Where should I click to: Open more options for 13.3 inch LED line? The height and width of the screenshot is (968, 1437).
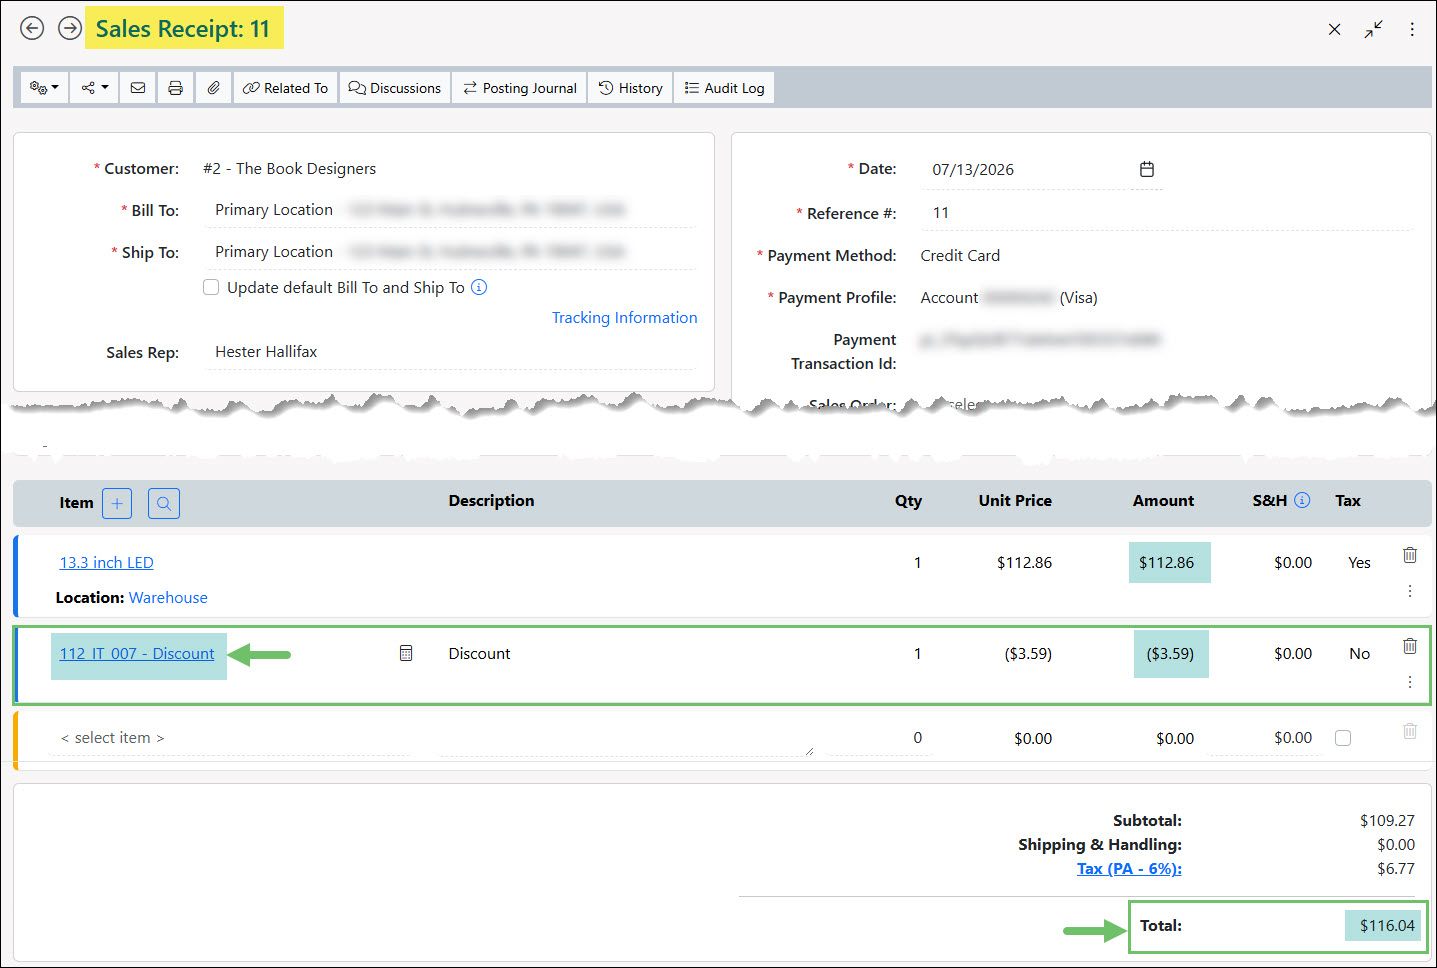tap(1410, 591)
